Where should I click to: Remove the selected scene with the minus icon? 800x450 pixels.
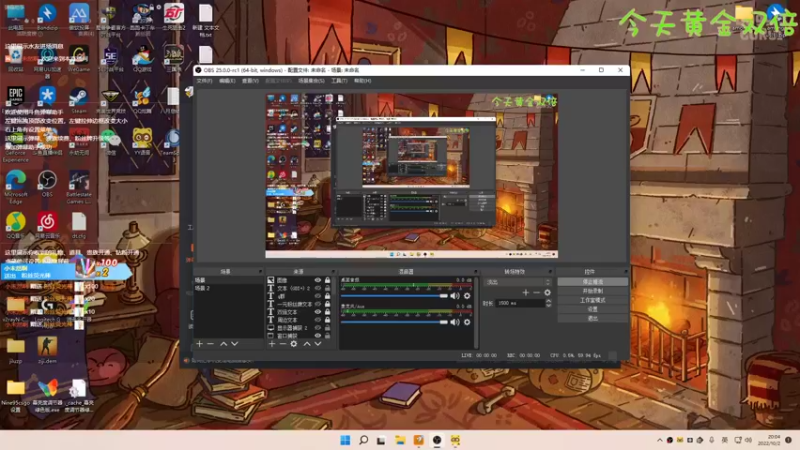[210, 344]
